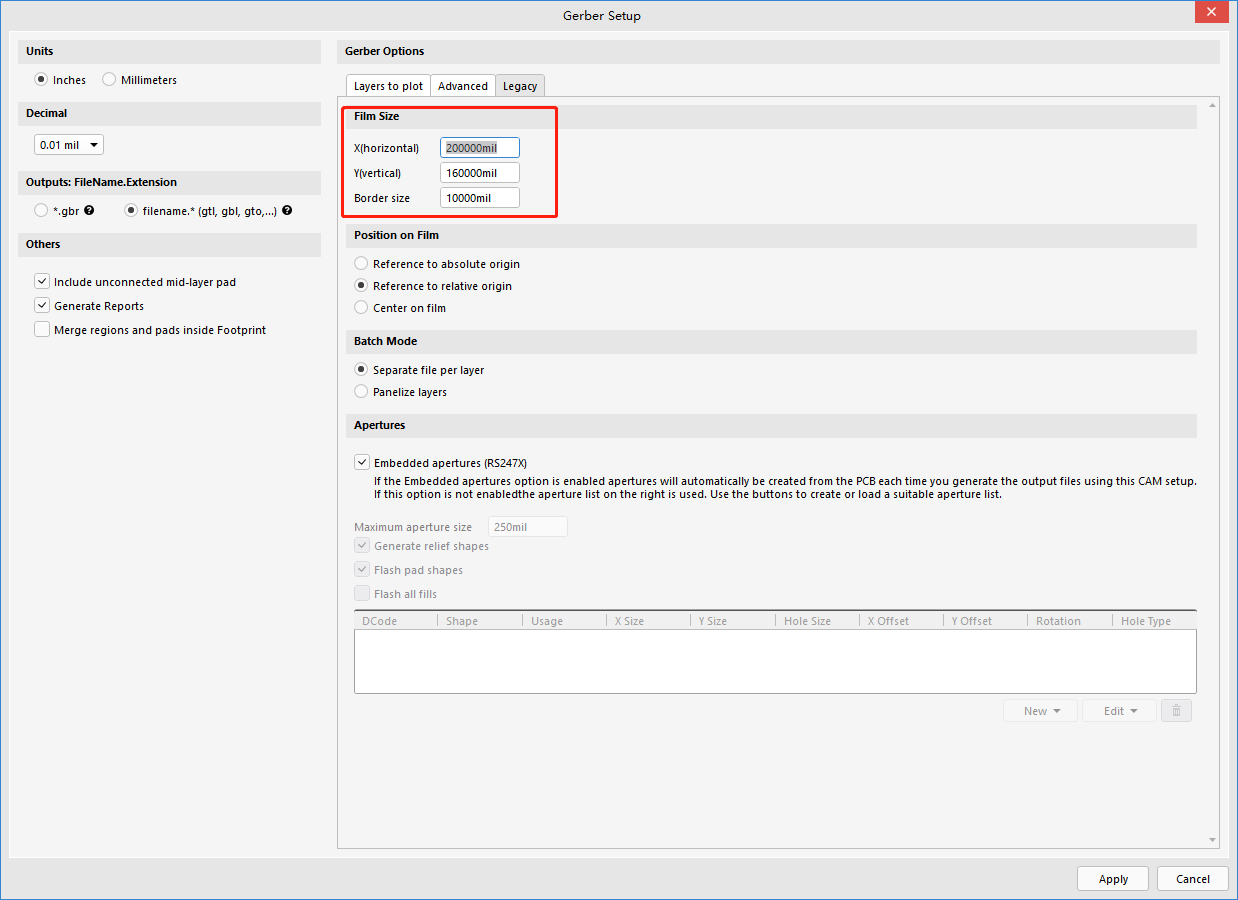The width and height of the screenshot is (1238, 900).
Task: Uncheck Embedded apertures (RS247X) option
Action: pos(362,463)
